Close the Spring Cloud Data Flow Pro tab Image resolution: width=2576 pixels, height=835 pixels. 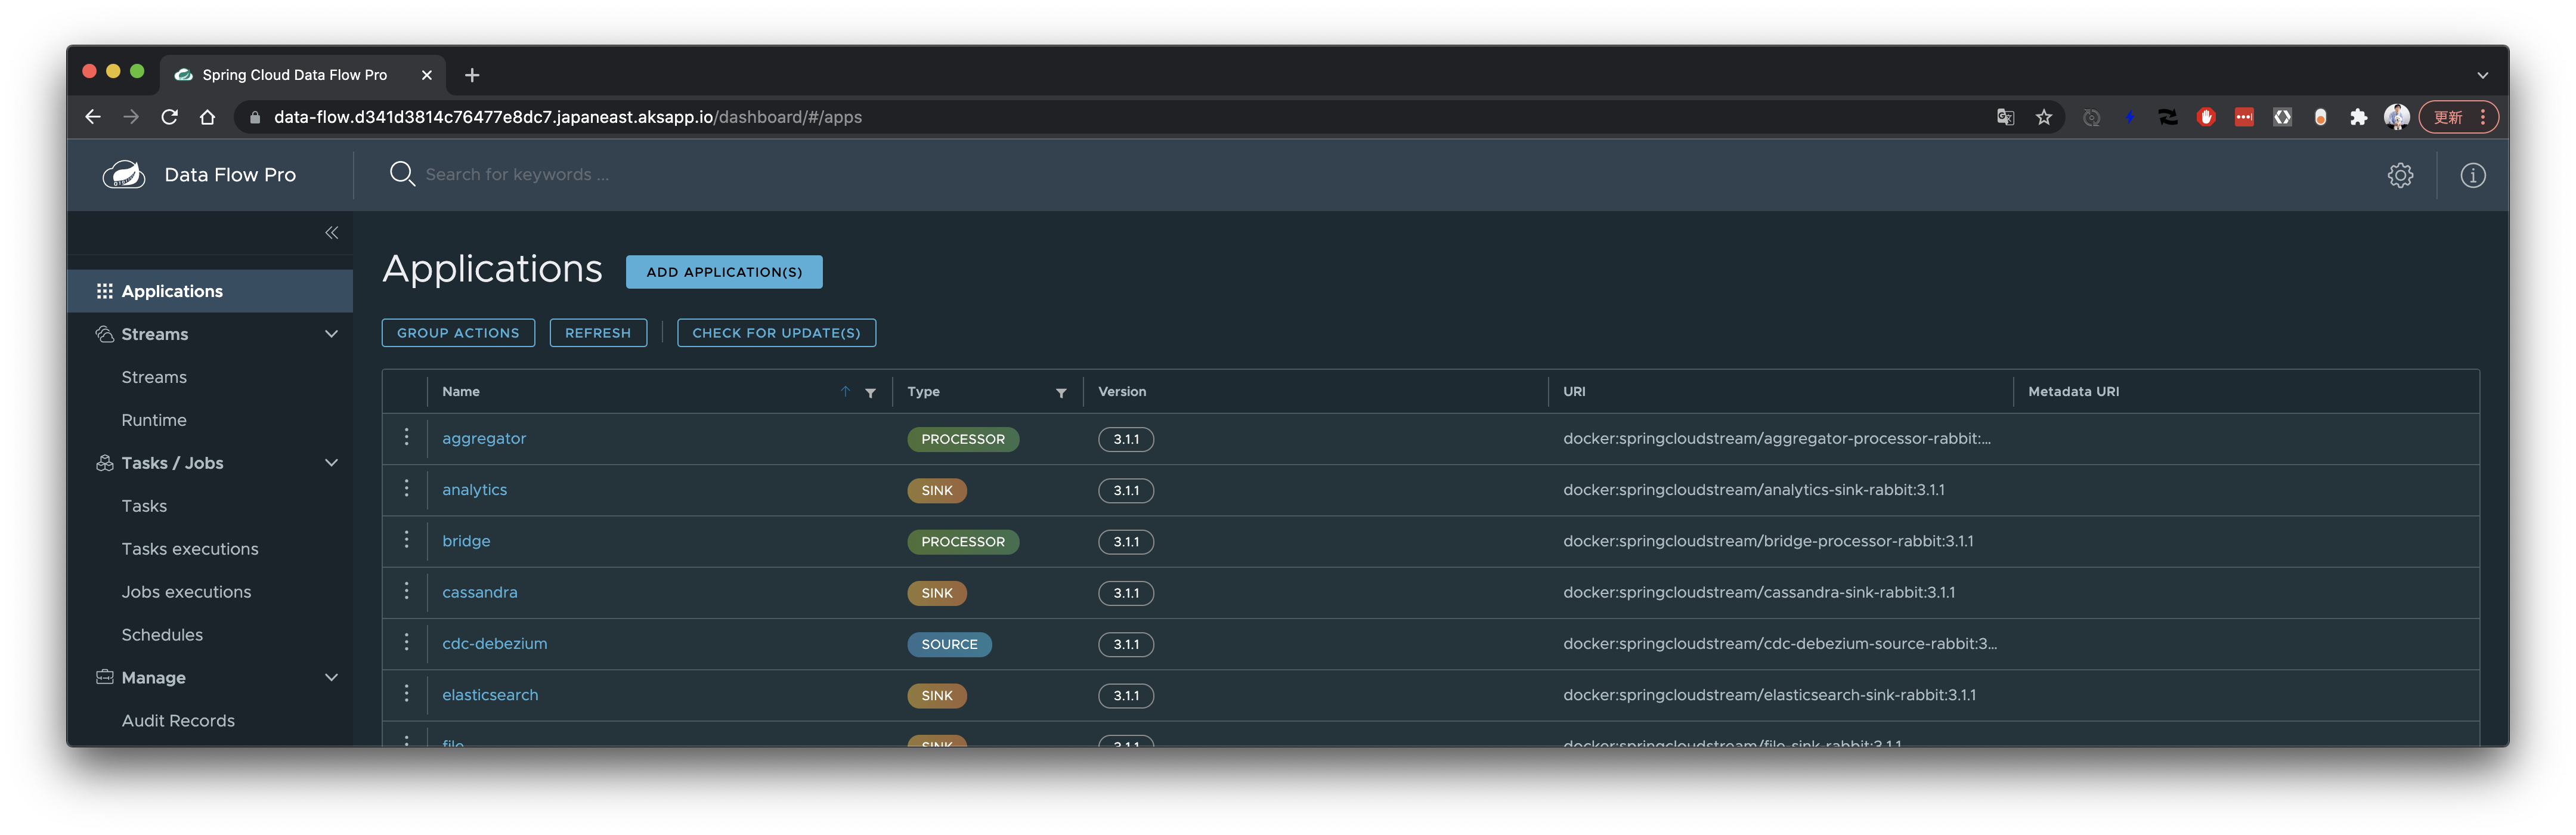click(427, 75)
